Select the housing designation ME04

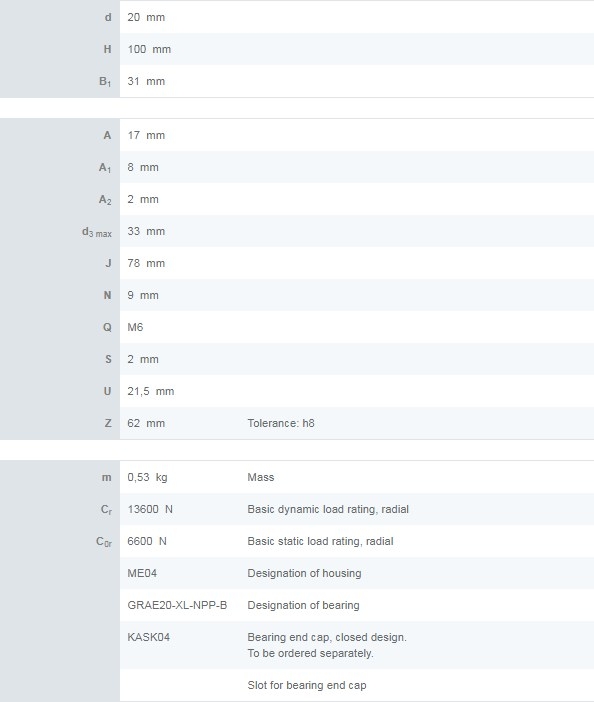(x=142, y=574)
